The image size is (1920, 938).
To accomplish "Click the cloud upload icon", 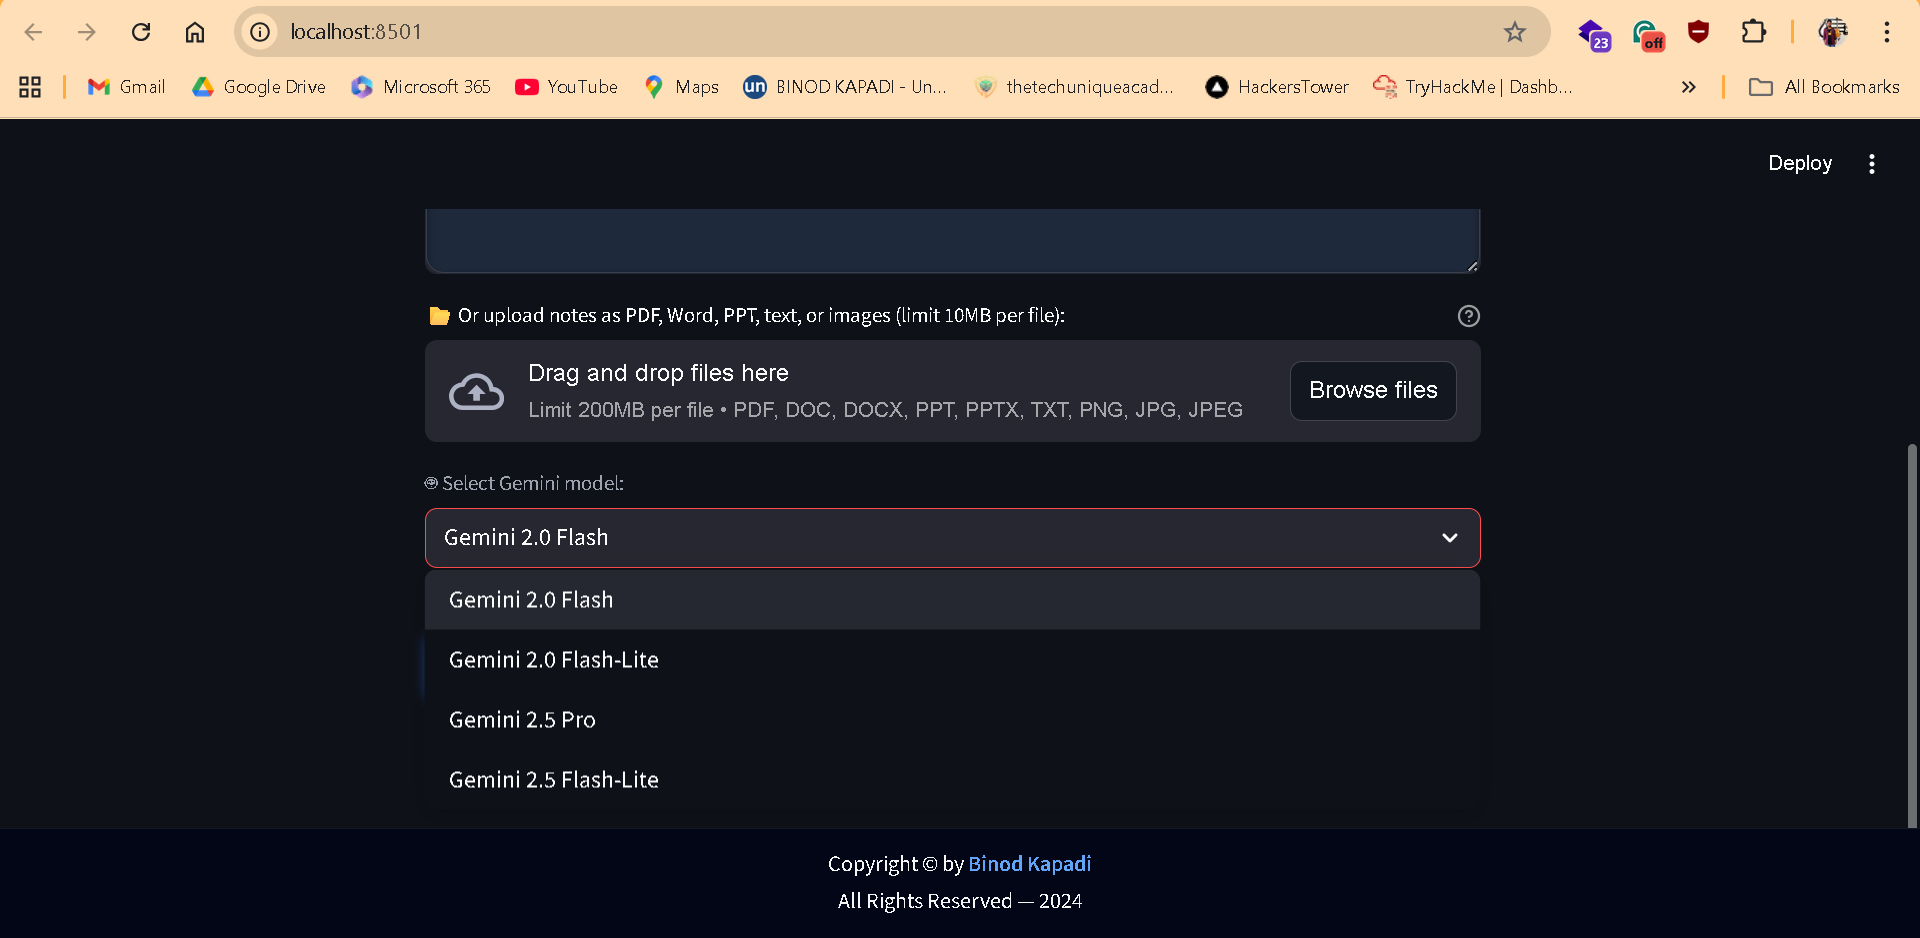I will click(476, 391).
